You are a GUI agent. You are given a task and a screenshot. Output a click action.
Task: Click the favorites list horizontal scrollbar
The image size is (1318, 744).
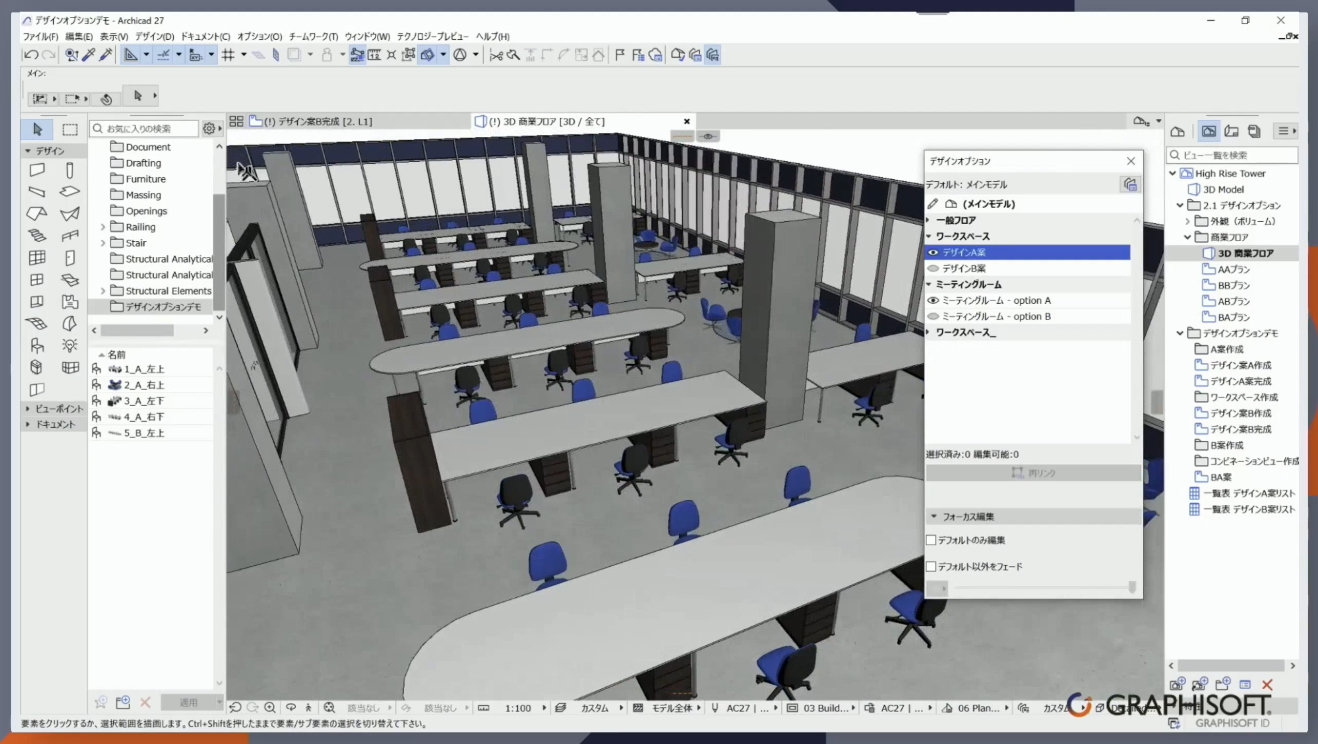pos(137,330)
